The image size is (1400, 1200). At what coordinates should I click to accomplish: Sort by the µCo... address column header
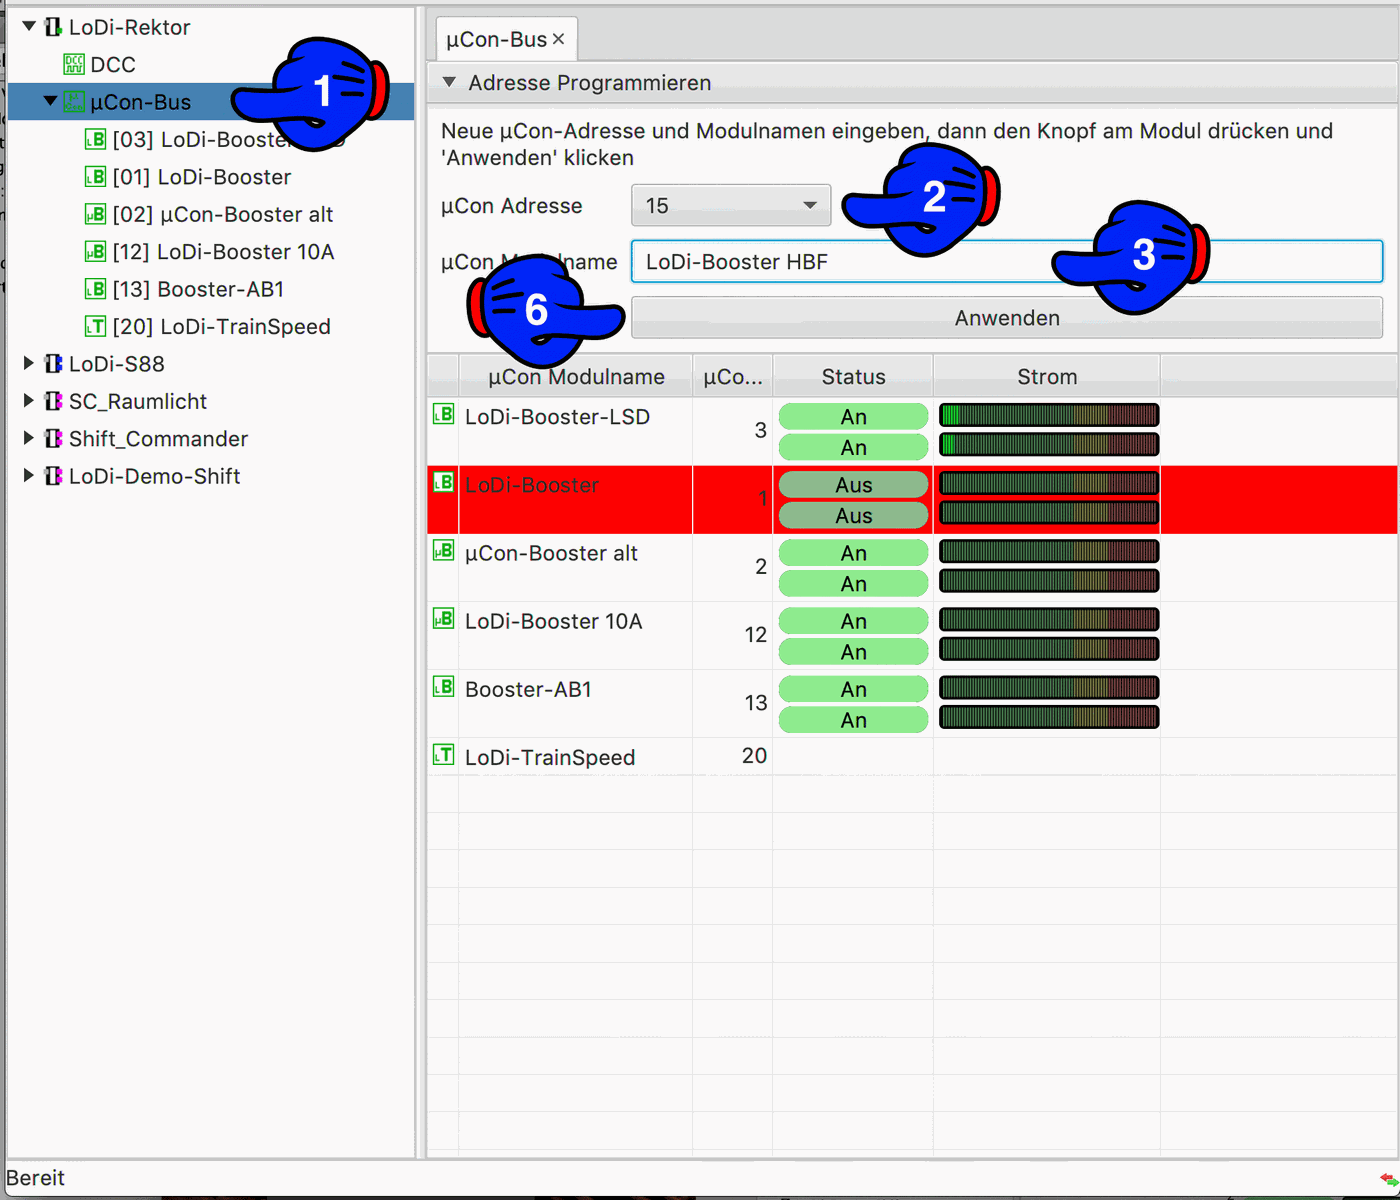click(732, 377)
